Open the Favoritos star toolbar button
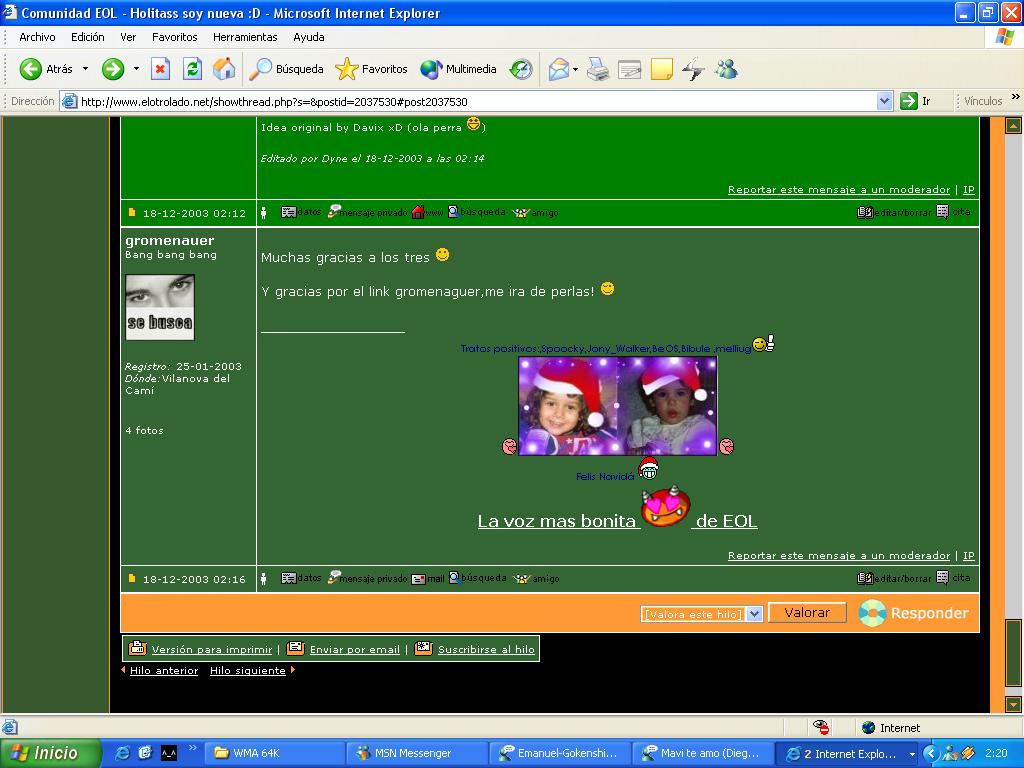Screen dimensions: 1024x768 (x=371, y=69)
